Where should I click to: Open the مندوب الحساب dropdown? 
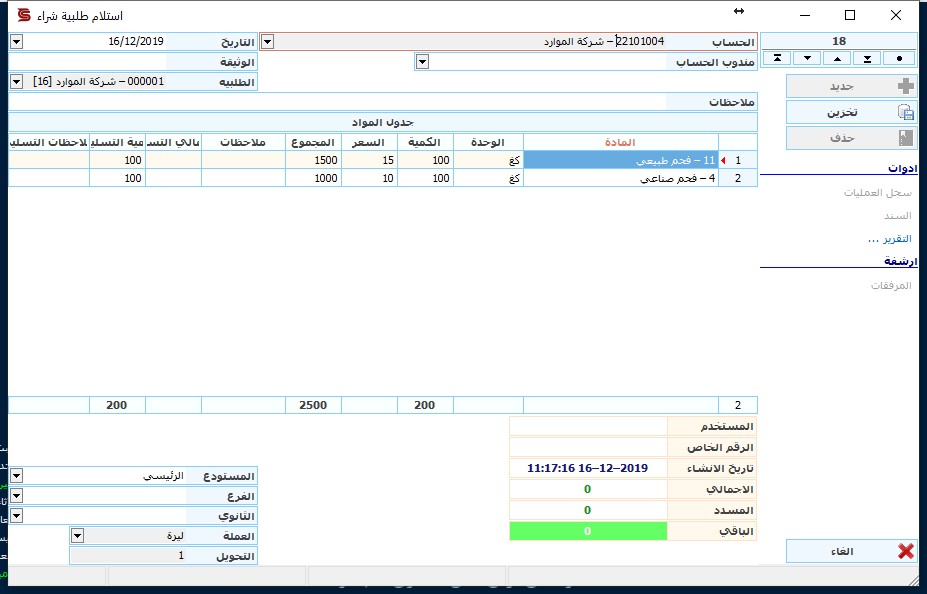[422, 61]
